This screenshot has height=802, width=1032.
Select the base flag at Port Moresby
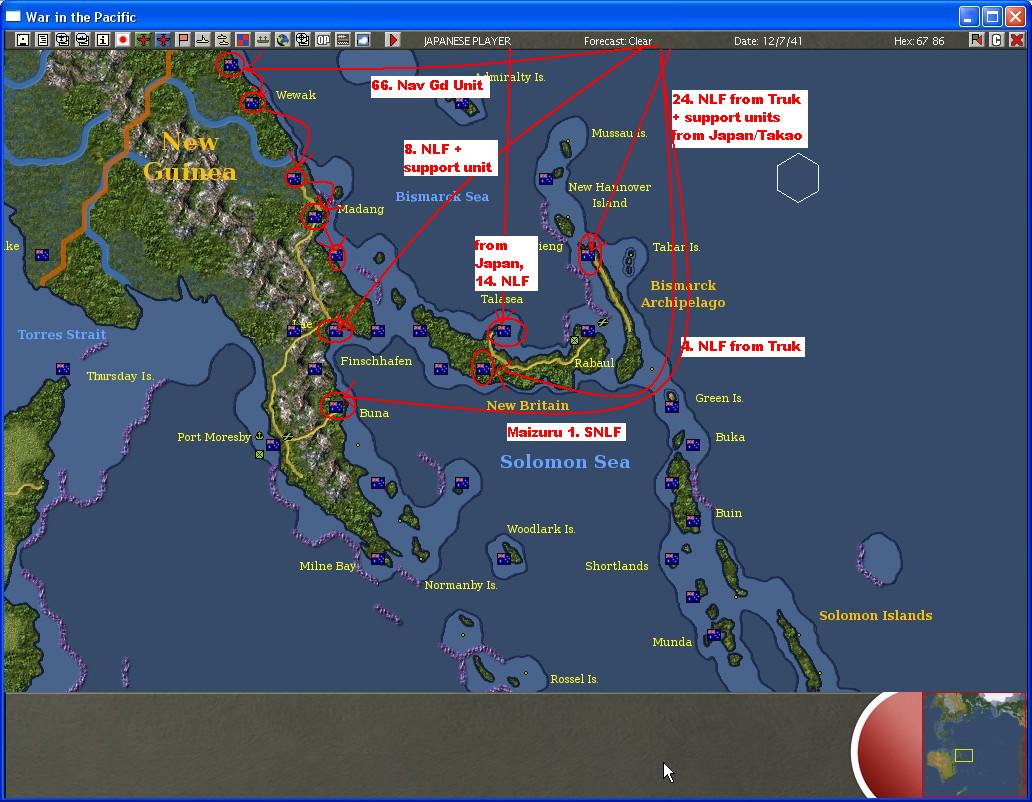(273, 445)
